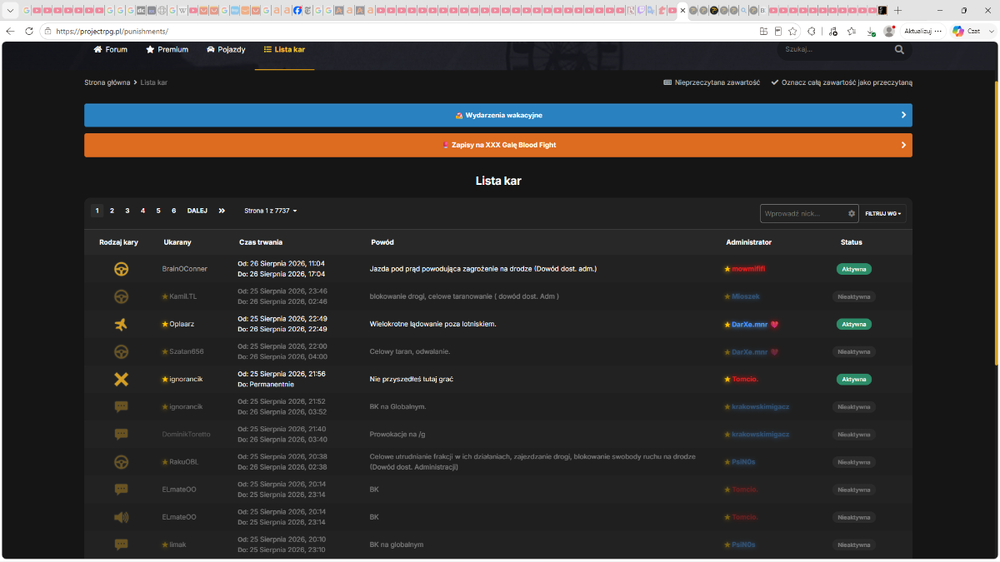The width and height of the screenshot is (1000, 562).
Task: Click the megaphone icon for ELmateOO
Action: [x=121, y=517]
